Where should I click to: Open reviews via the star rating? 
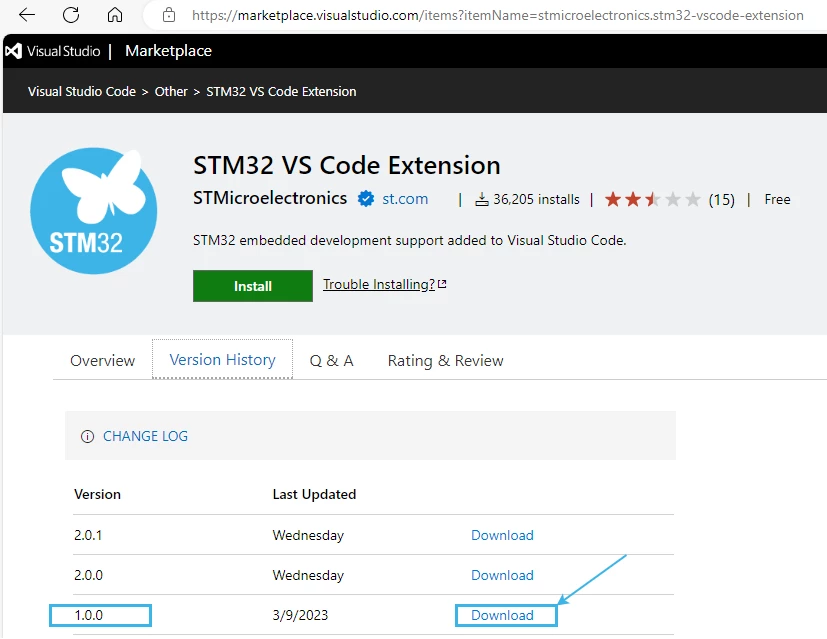(x=652, y=199)
